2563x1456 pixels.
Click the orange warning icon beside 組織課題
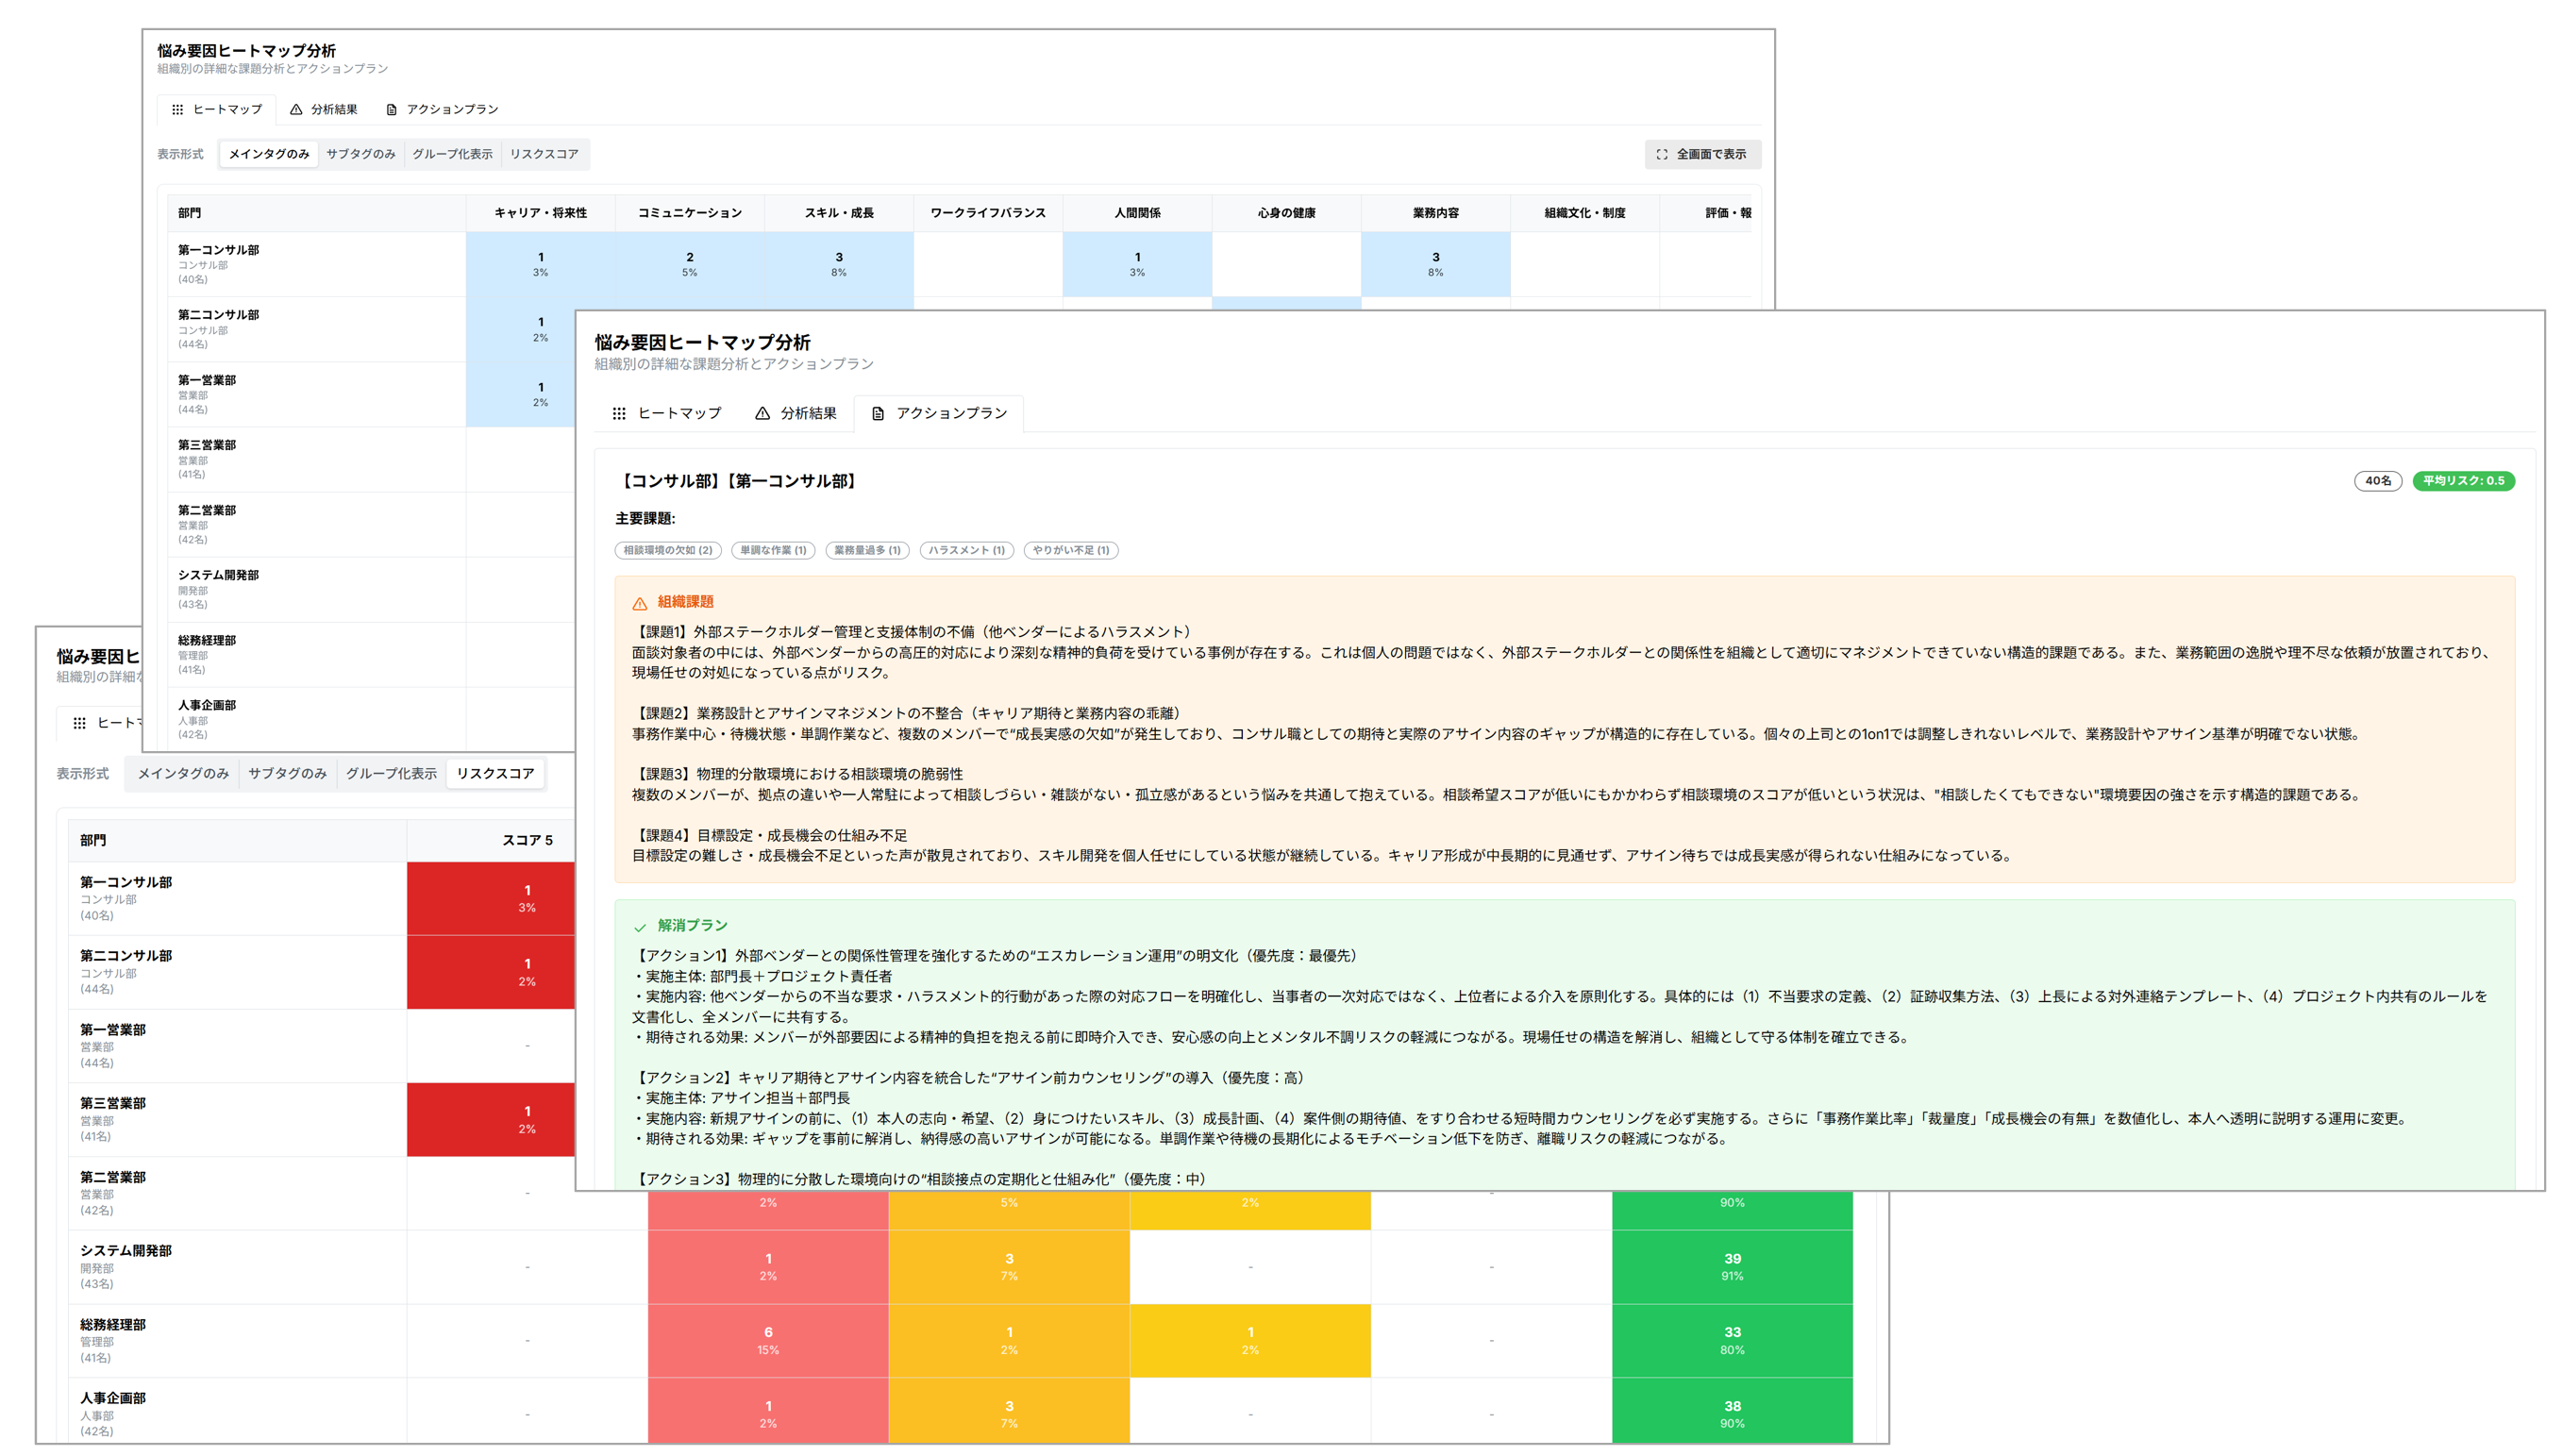tap(639, 603)
